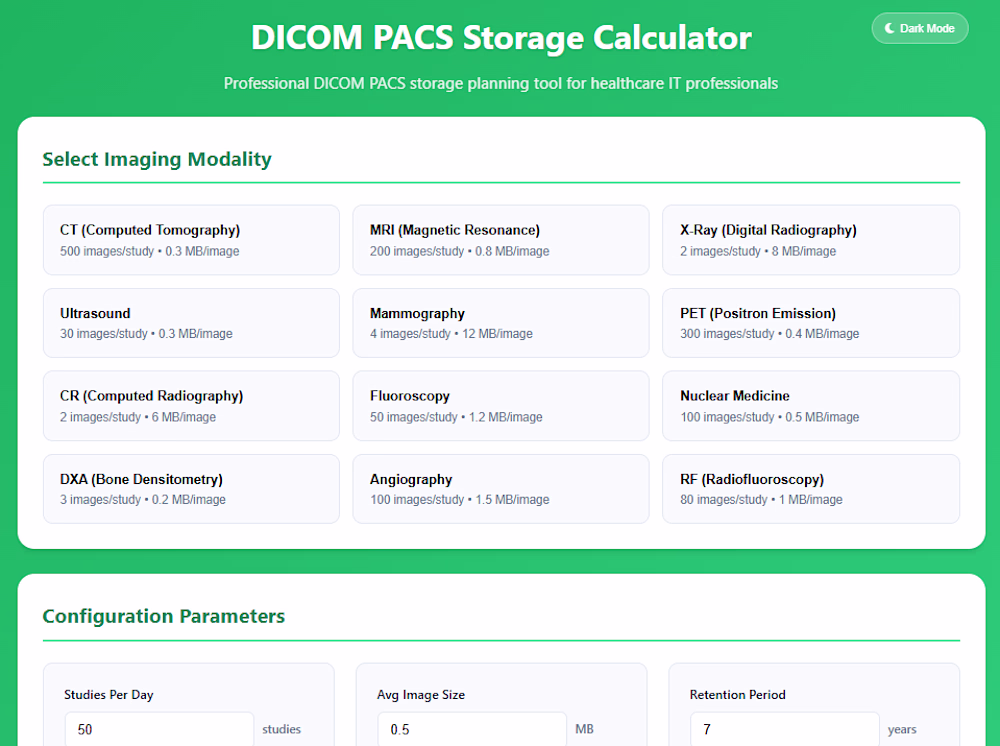This screenshot has height=746, width=1000.
Task: Select PET (Positron Emission) modality
Action: [x=810, y=323]
